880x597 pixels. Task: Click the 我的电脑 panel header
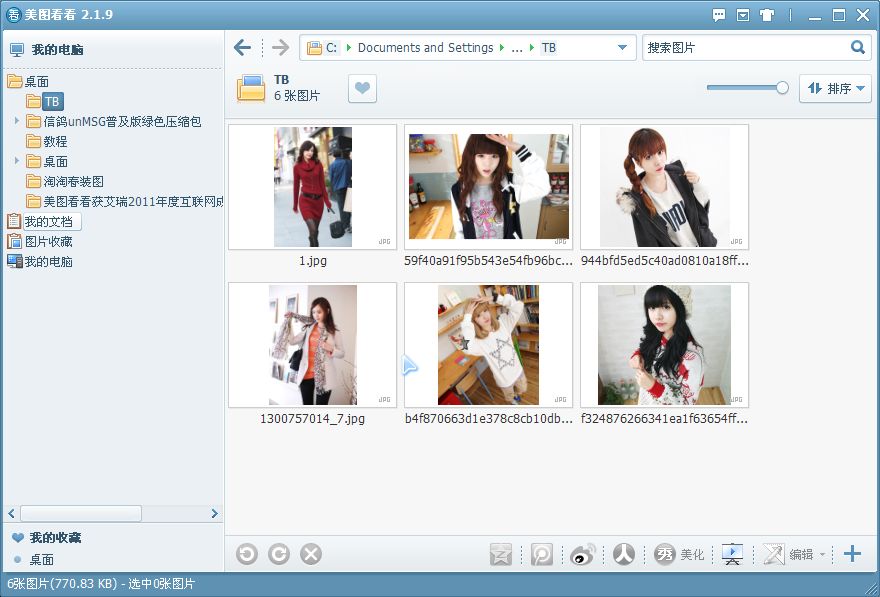click(57, 49)
